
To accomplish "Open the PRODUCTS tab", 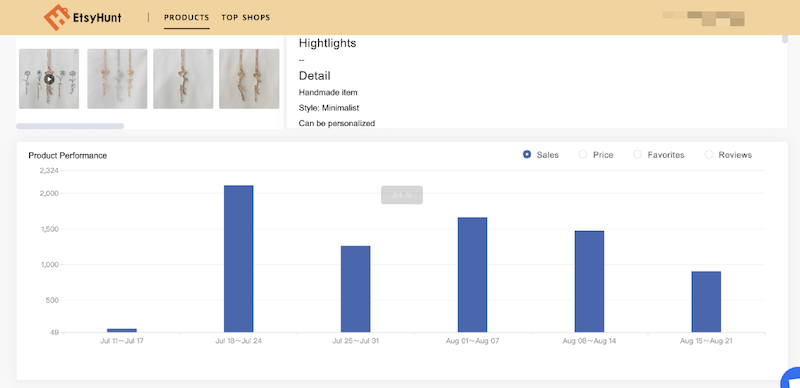I will [187, 17].
